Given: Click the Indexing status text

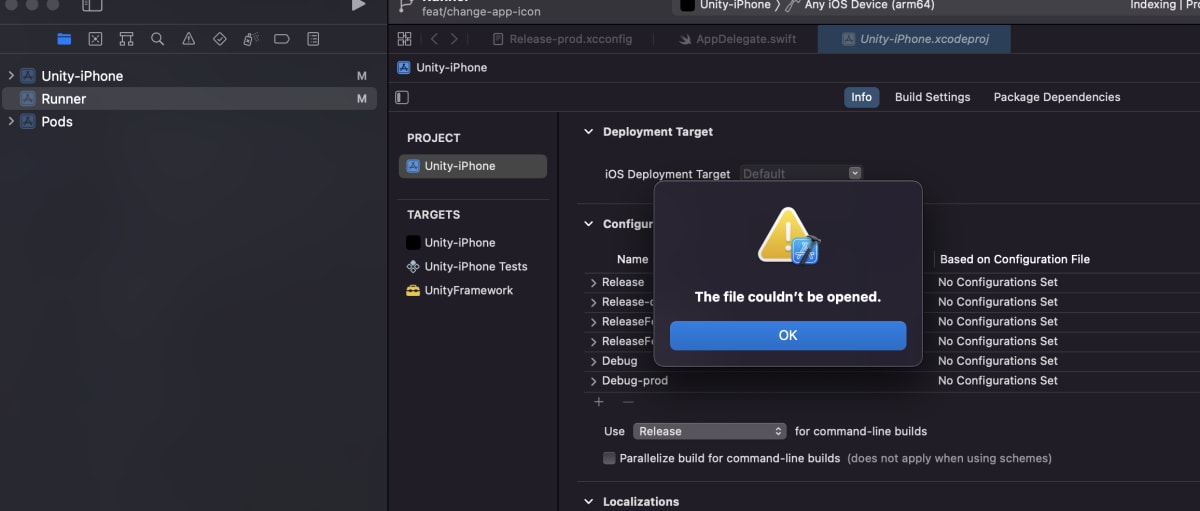Looking at the screenshot, I should (1153, 5).
